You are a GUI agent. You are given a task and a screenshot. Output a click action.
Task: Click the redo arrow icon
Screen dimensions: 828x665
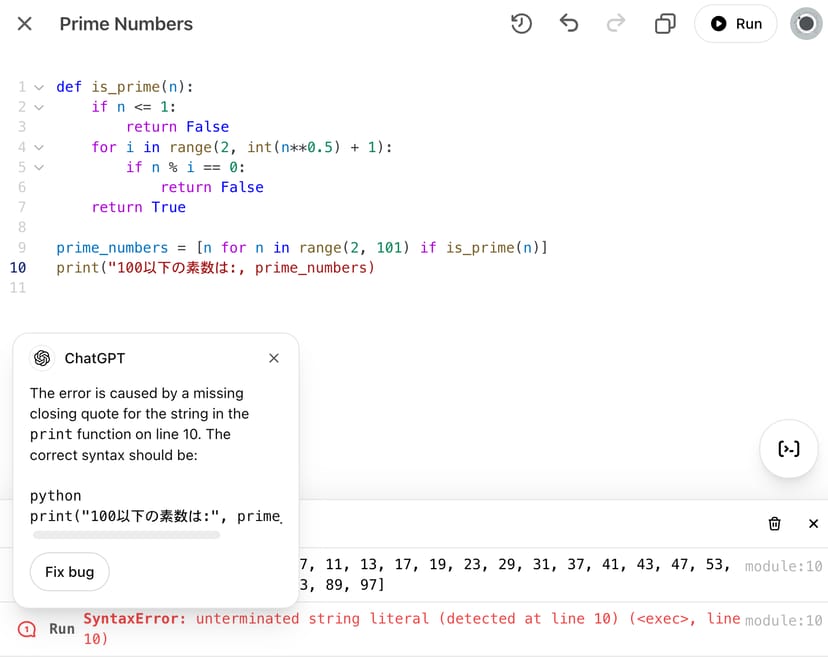(x=616, y=24)
